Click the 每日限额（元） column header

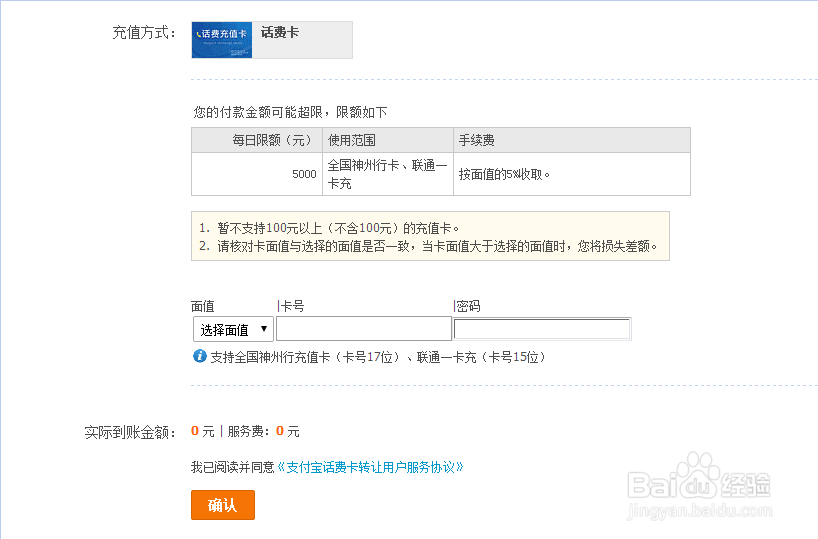click(x=272, y=140)
